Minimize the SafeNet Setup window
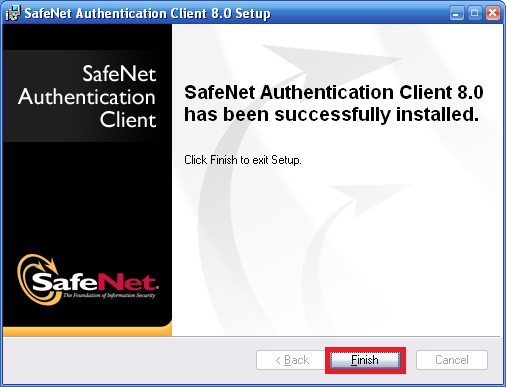The image size is (506, 387). pos(456,14)
